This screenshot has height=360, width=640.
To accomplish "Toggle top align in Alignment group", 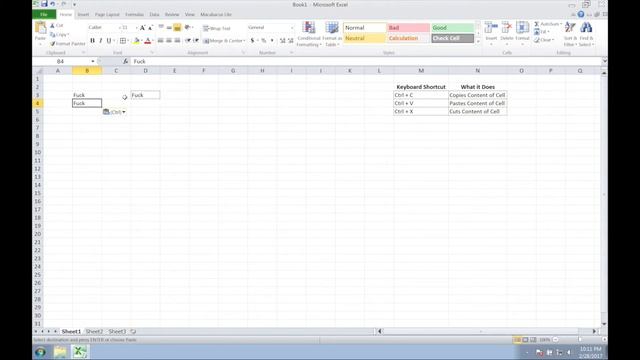I will [161, 28].
